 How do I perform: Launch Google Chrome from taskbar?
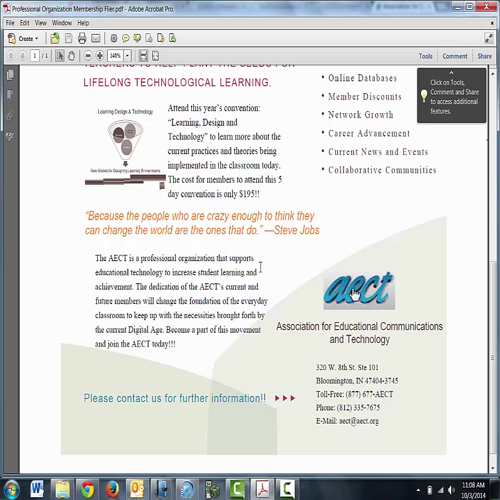click(87, 490)
